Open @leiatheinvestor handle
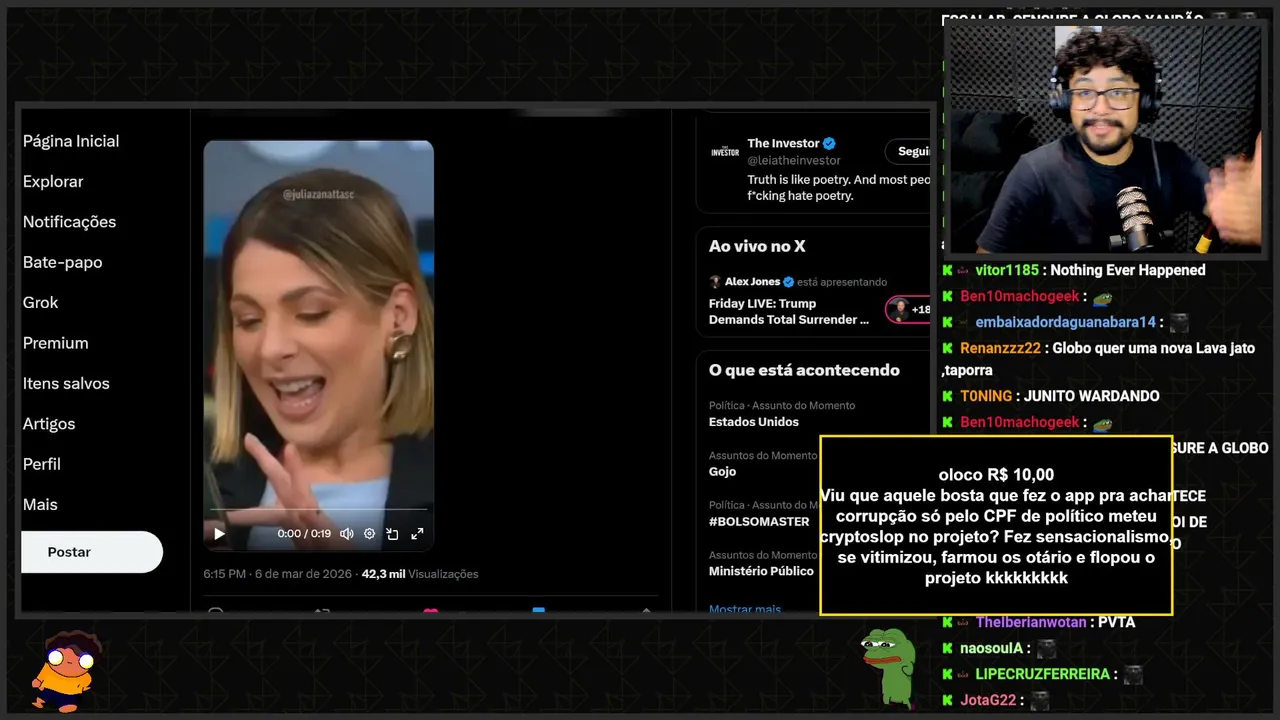The width and height of the screenshot is (1280, 720). pos(794,160)
